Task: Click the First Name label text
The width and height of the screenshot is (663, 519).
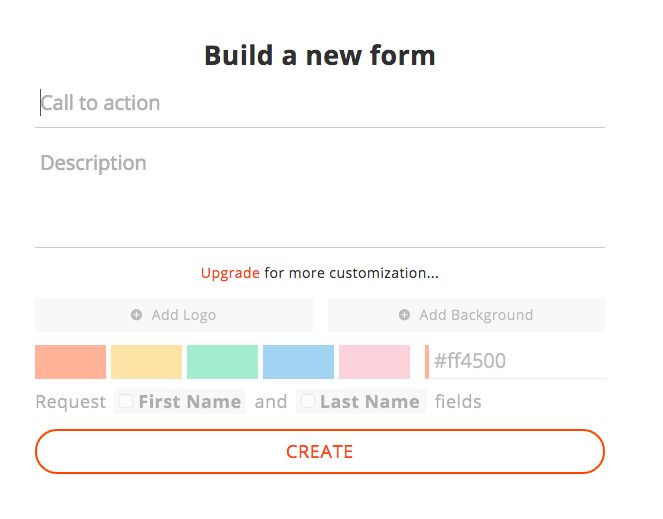Action: coord(190,402)
